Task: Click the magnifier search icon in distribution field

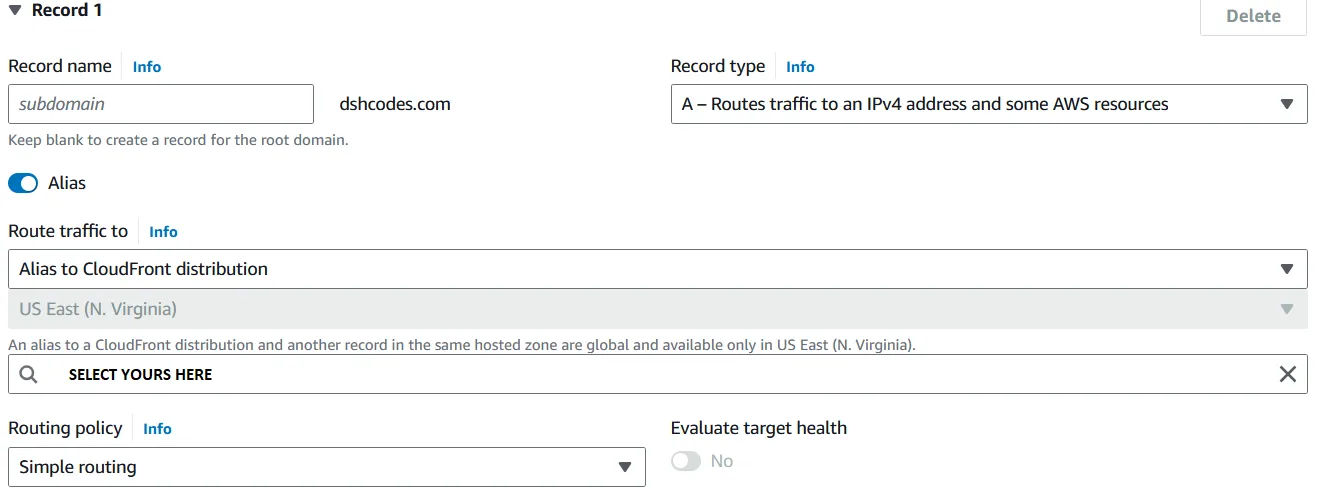Action: [x=28, y=374]
